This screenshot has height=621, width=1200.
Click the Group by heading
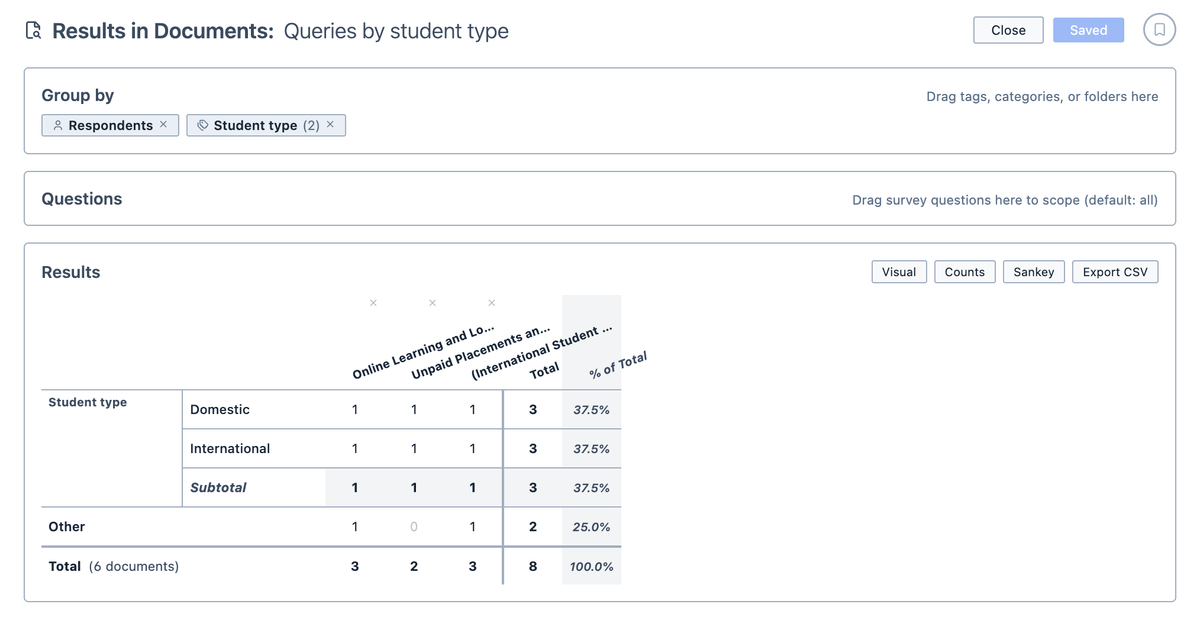point(78,95)
